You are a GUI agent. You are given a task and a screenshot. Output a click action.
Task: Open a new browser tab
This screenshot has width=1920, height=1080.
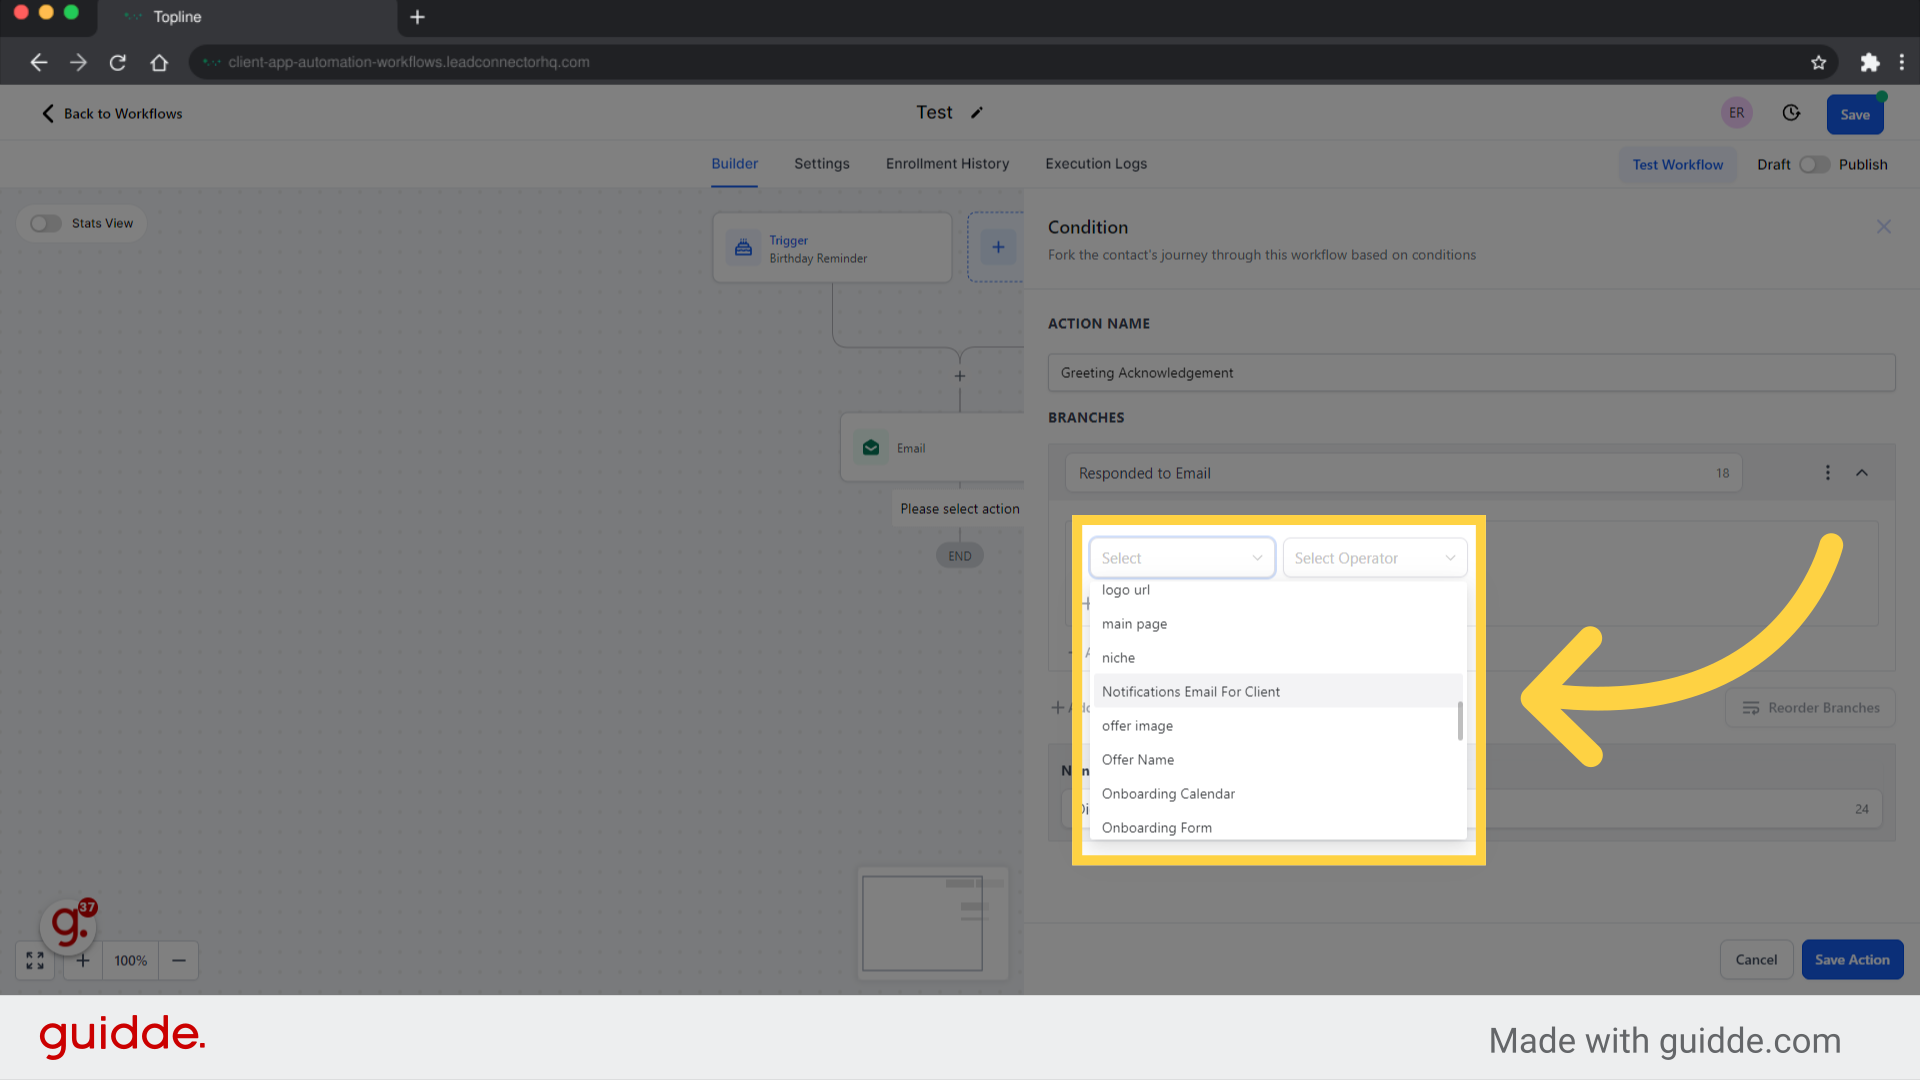pyautogui.click(x=418, y=17)
